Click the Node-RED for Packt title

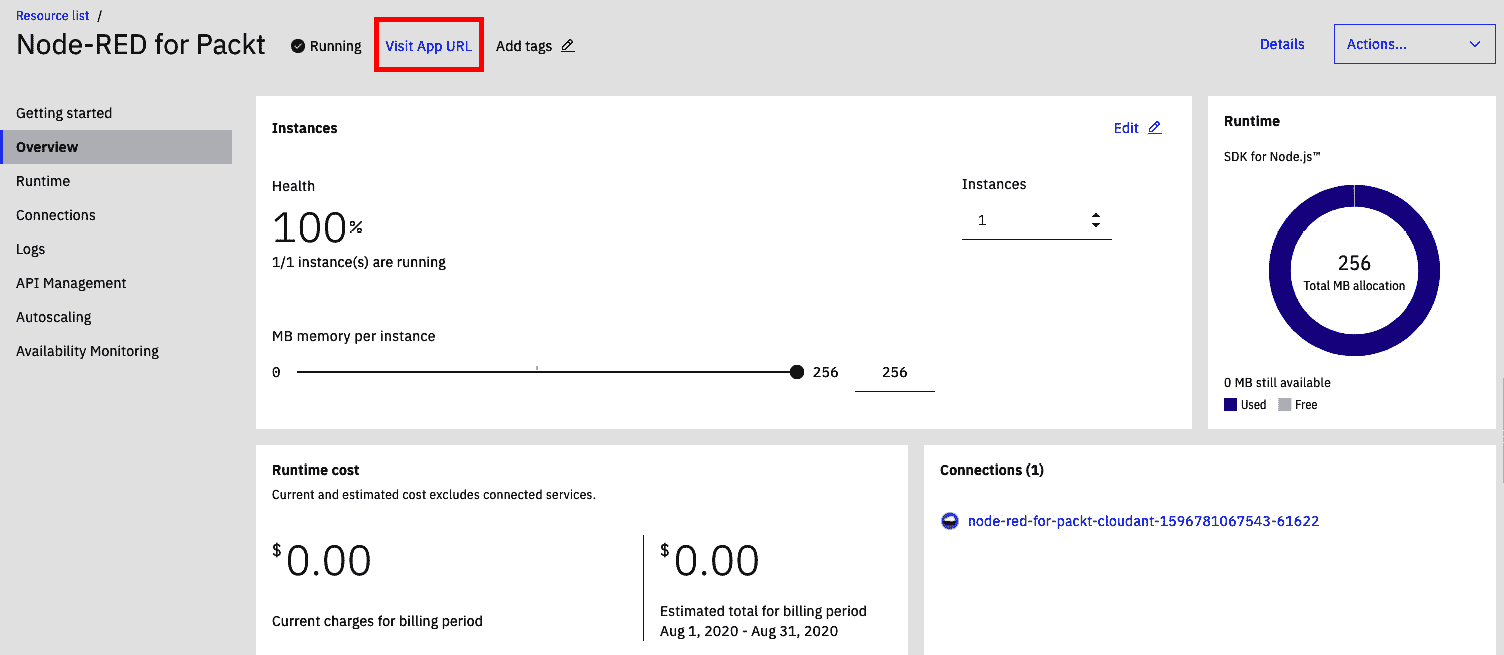(x=141, y=45)
